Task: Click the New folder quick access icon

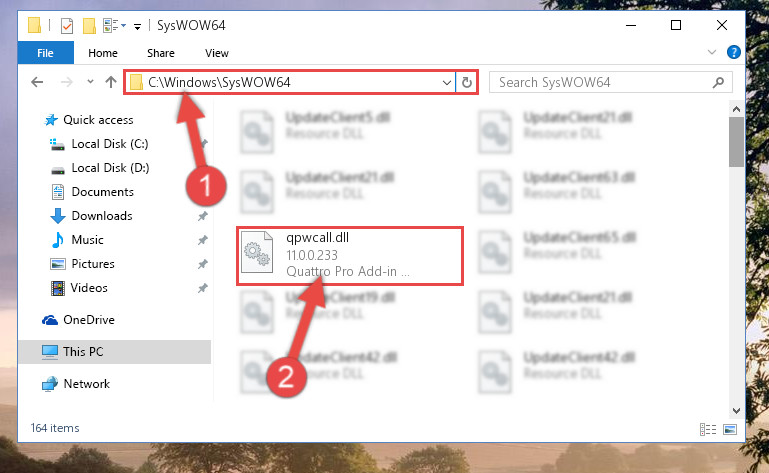Action: [x=89, y=26]
